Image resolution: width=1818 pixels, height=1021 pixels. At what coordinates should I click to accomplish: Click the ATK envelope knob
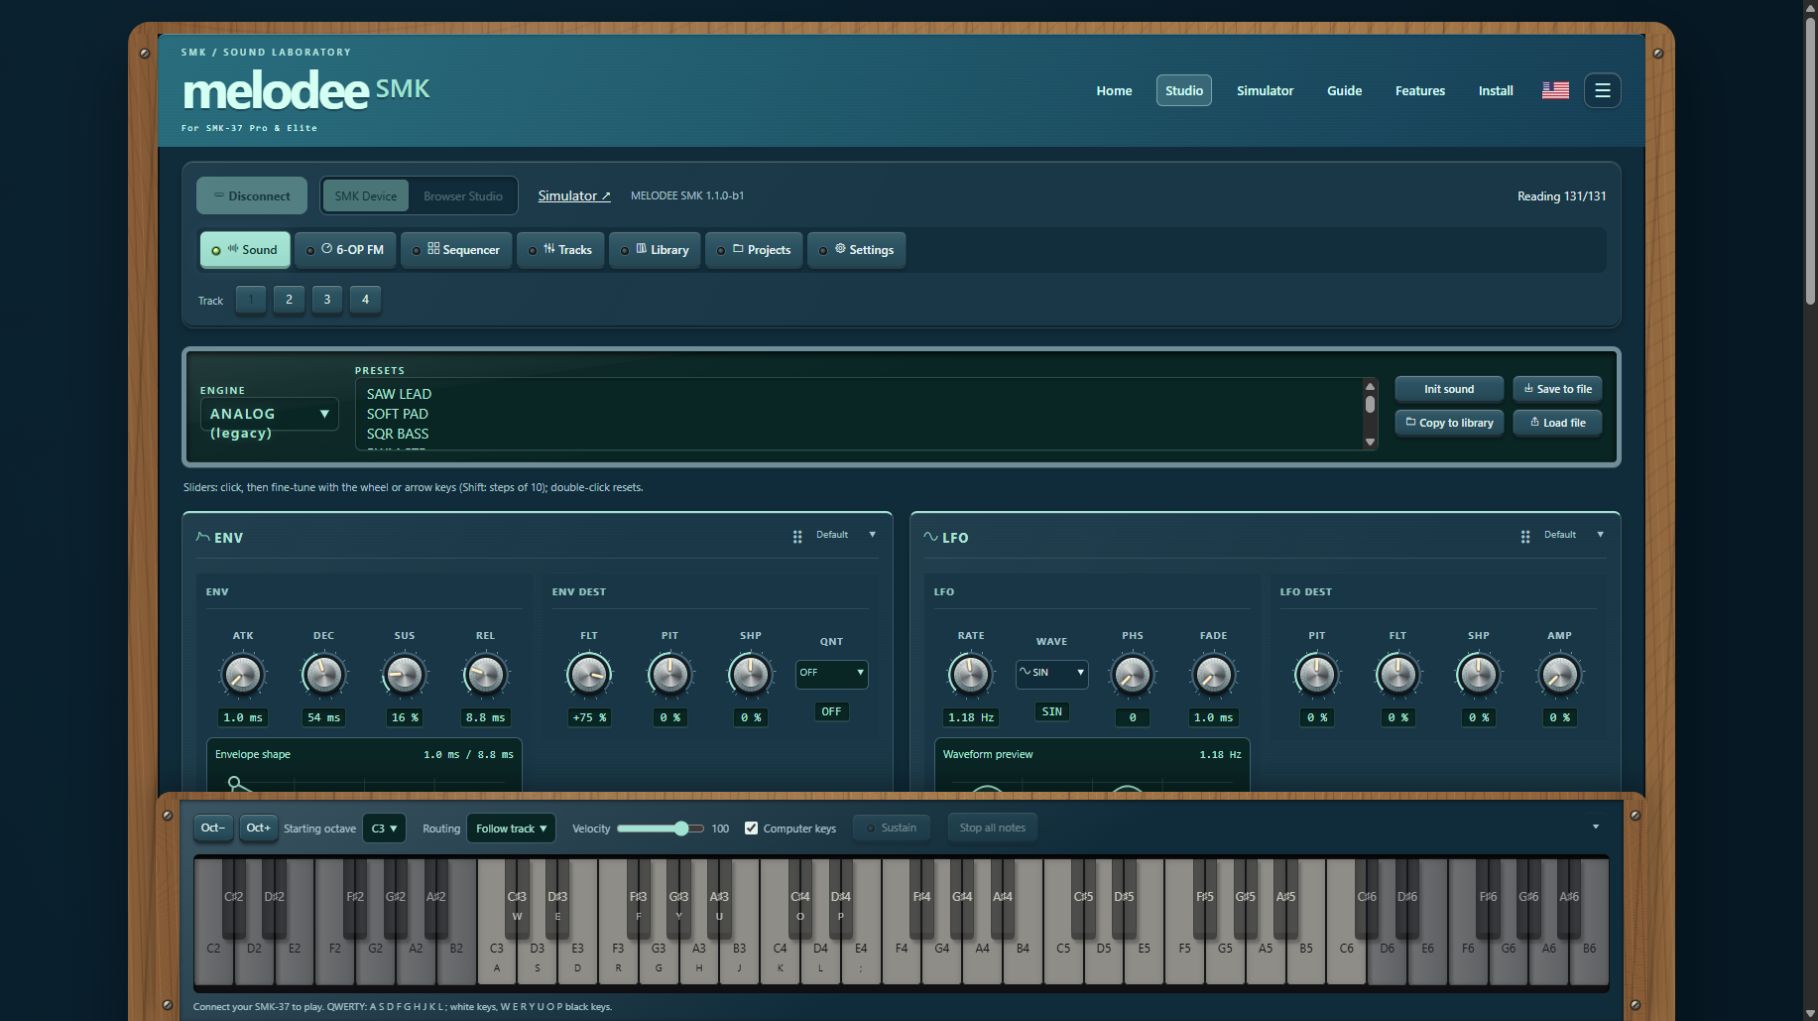click(243, 675)
